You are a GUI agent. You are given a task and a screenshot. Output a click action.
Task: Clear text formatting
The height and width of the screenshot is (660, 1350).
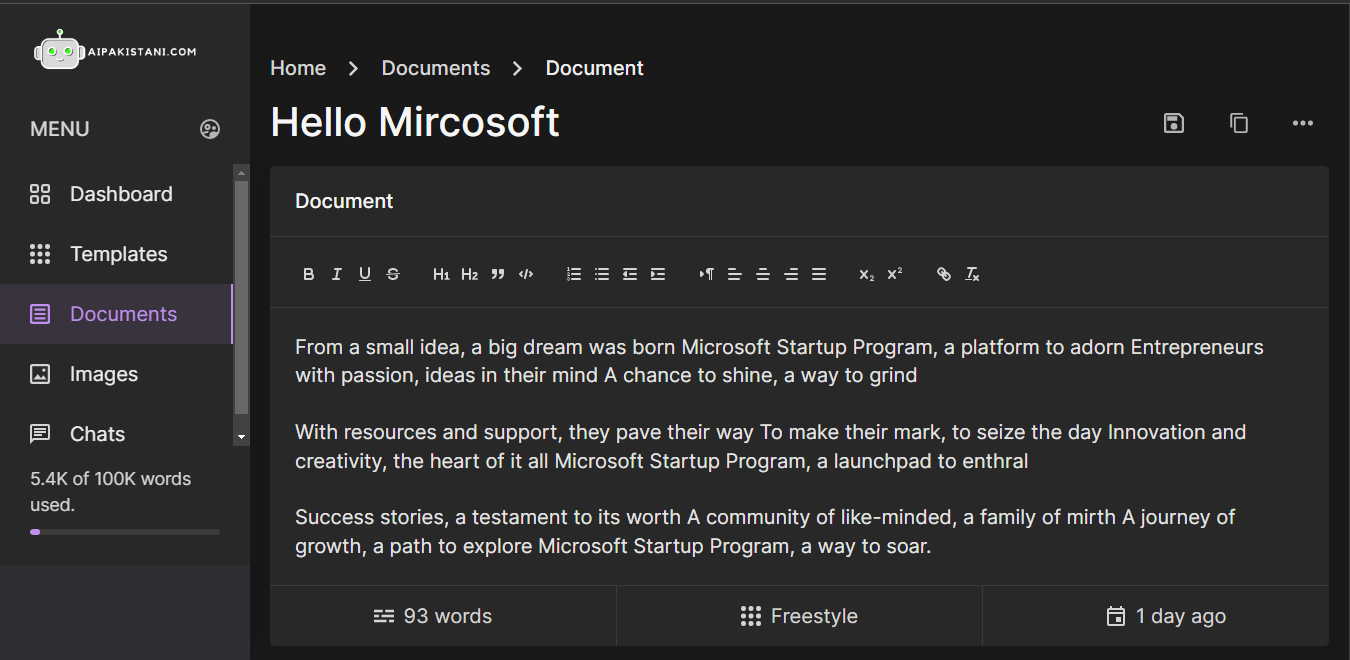point(972,274)
